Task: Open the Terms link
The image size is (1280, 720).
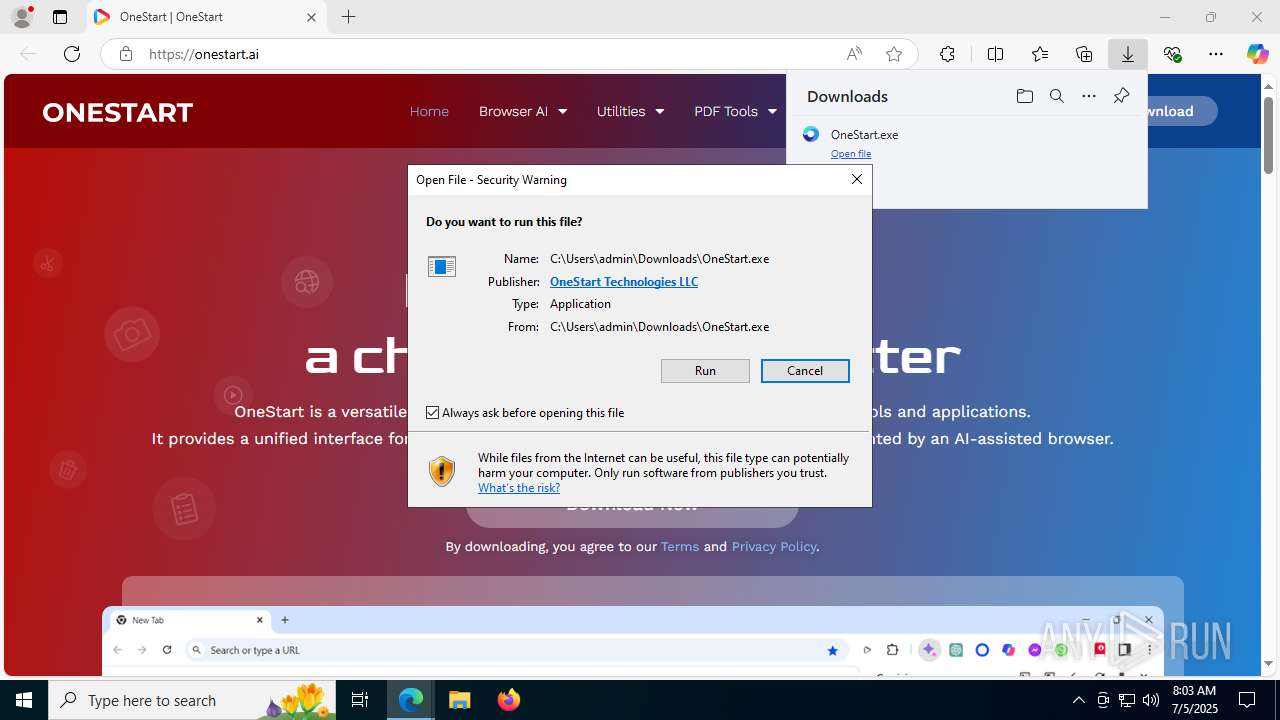Action: pos(680,546)
